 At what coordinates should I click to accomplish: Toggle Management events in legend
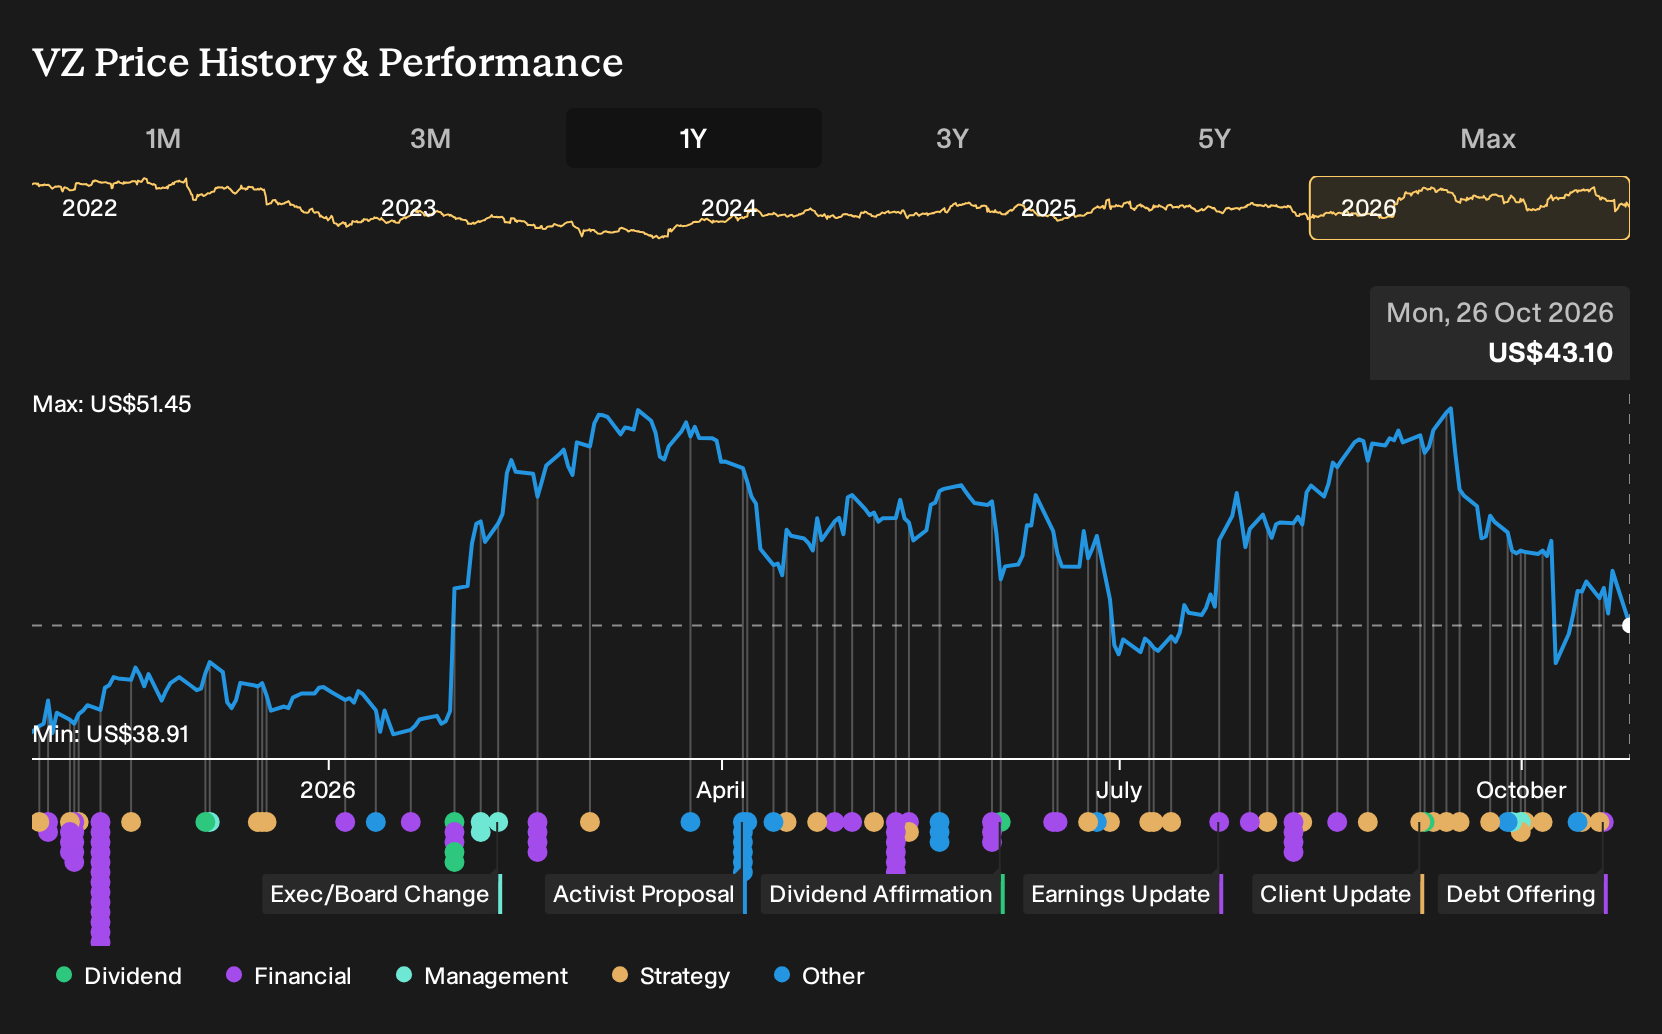click(482, 976)
